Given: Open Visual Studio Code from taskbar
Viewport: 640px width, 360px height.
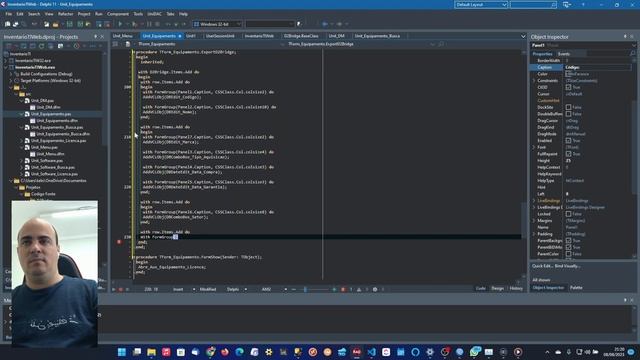Looking at the screenshot, I should (371, 352).
